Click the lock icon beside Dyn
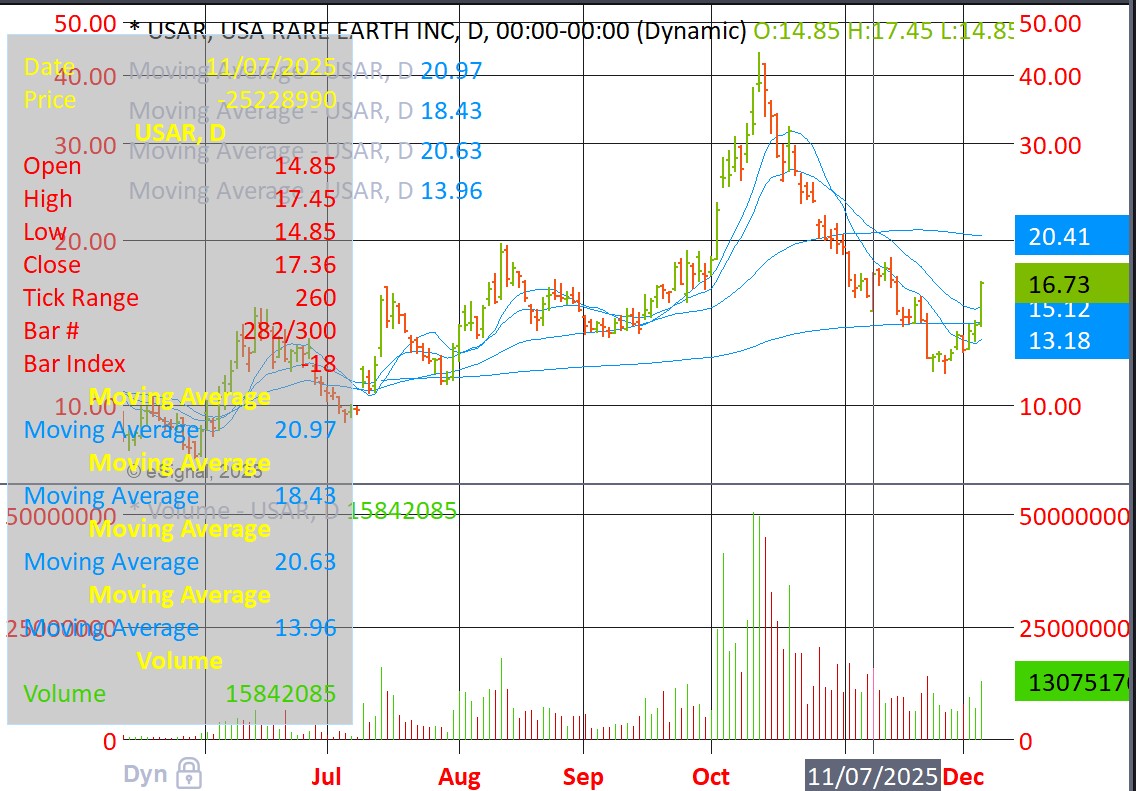This screenshot has height=791, width=1136. [189, 773]
